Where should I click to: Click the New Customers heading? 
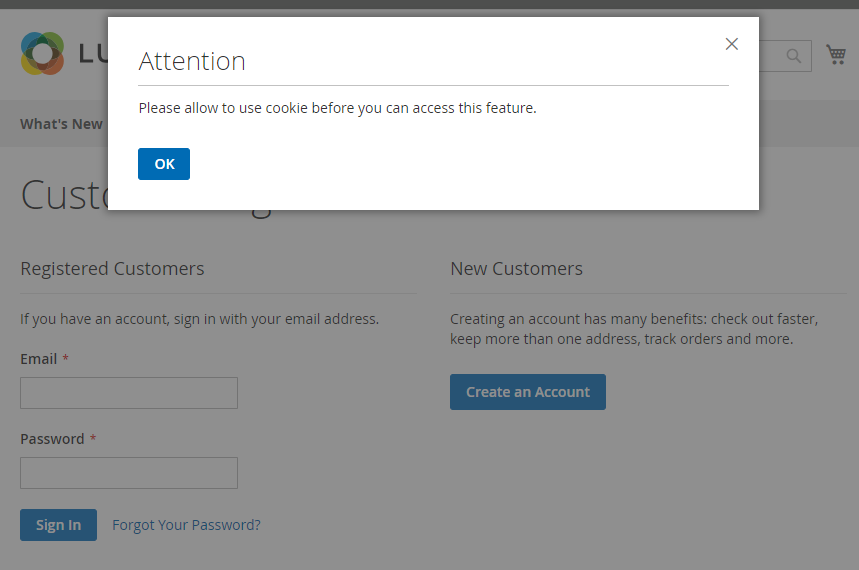[516, 269]
